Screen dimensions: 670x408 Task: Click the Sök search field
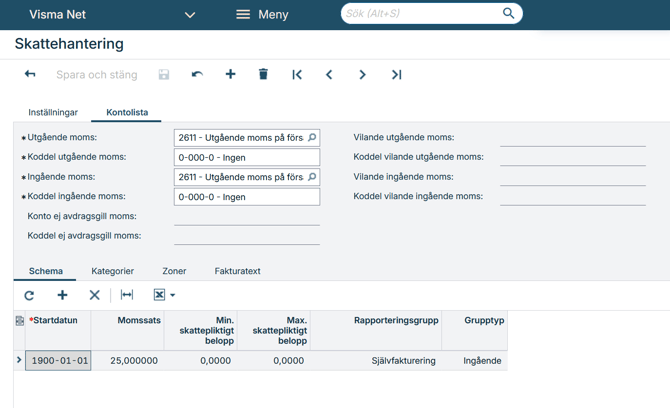click(420, 14)
